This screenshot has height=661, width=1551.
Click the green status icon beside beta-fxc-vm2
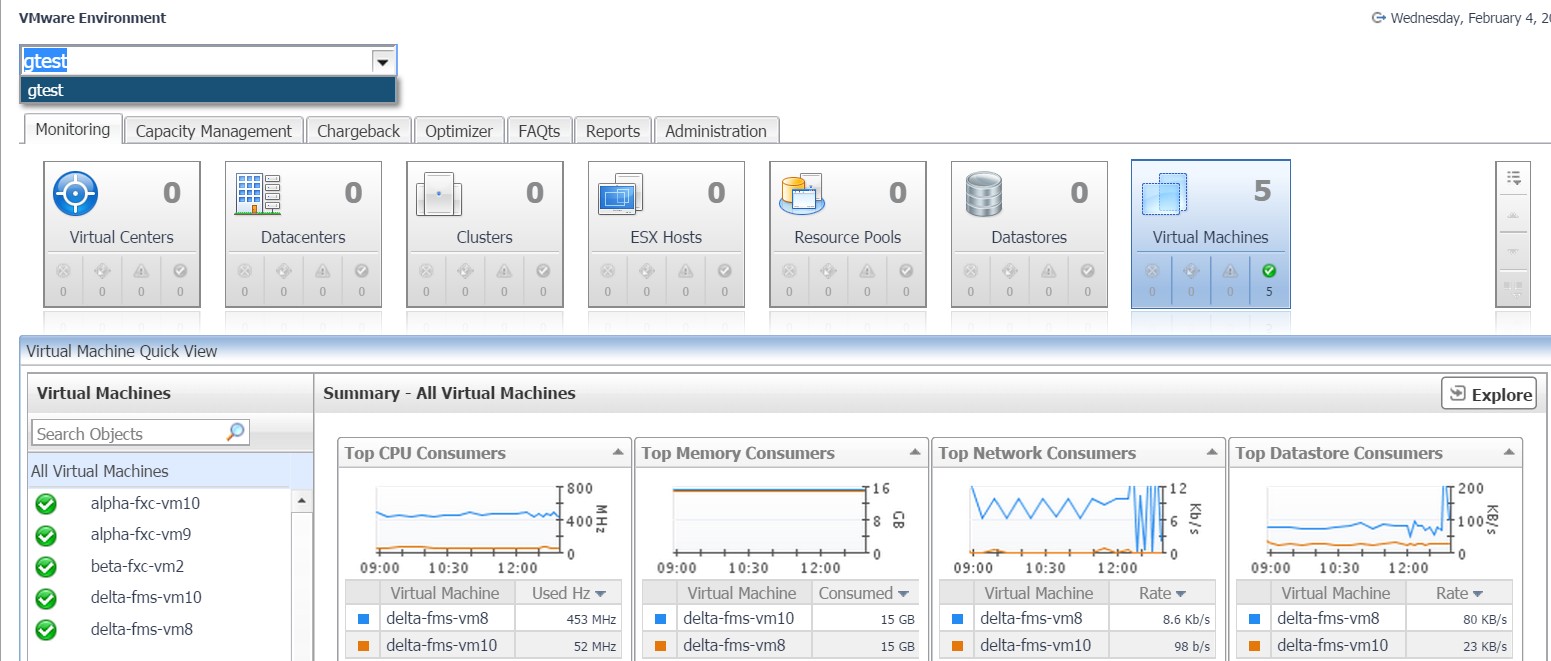(46, 567)
